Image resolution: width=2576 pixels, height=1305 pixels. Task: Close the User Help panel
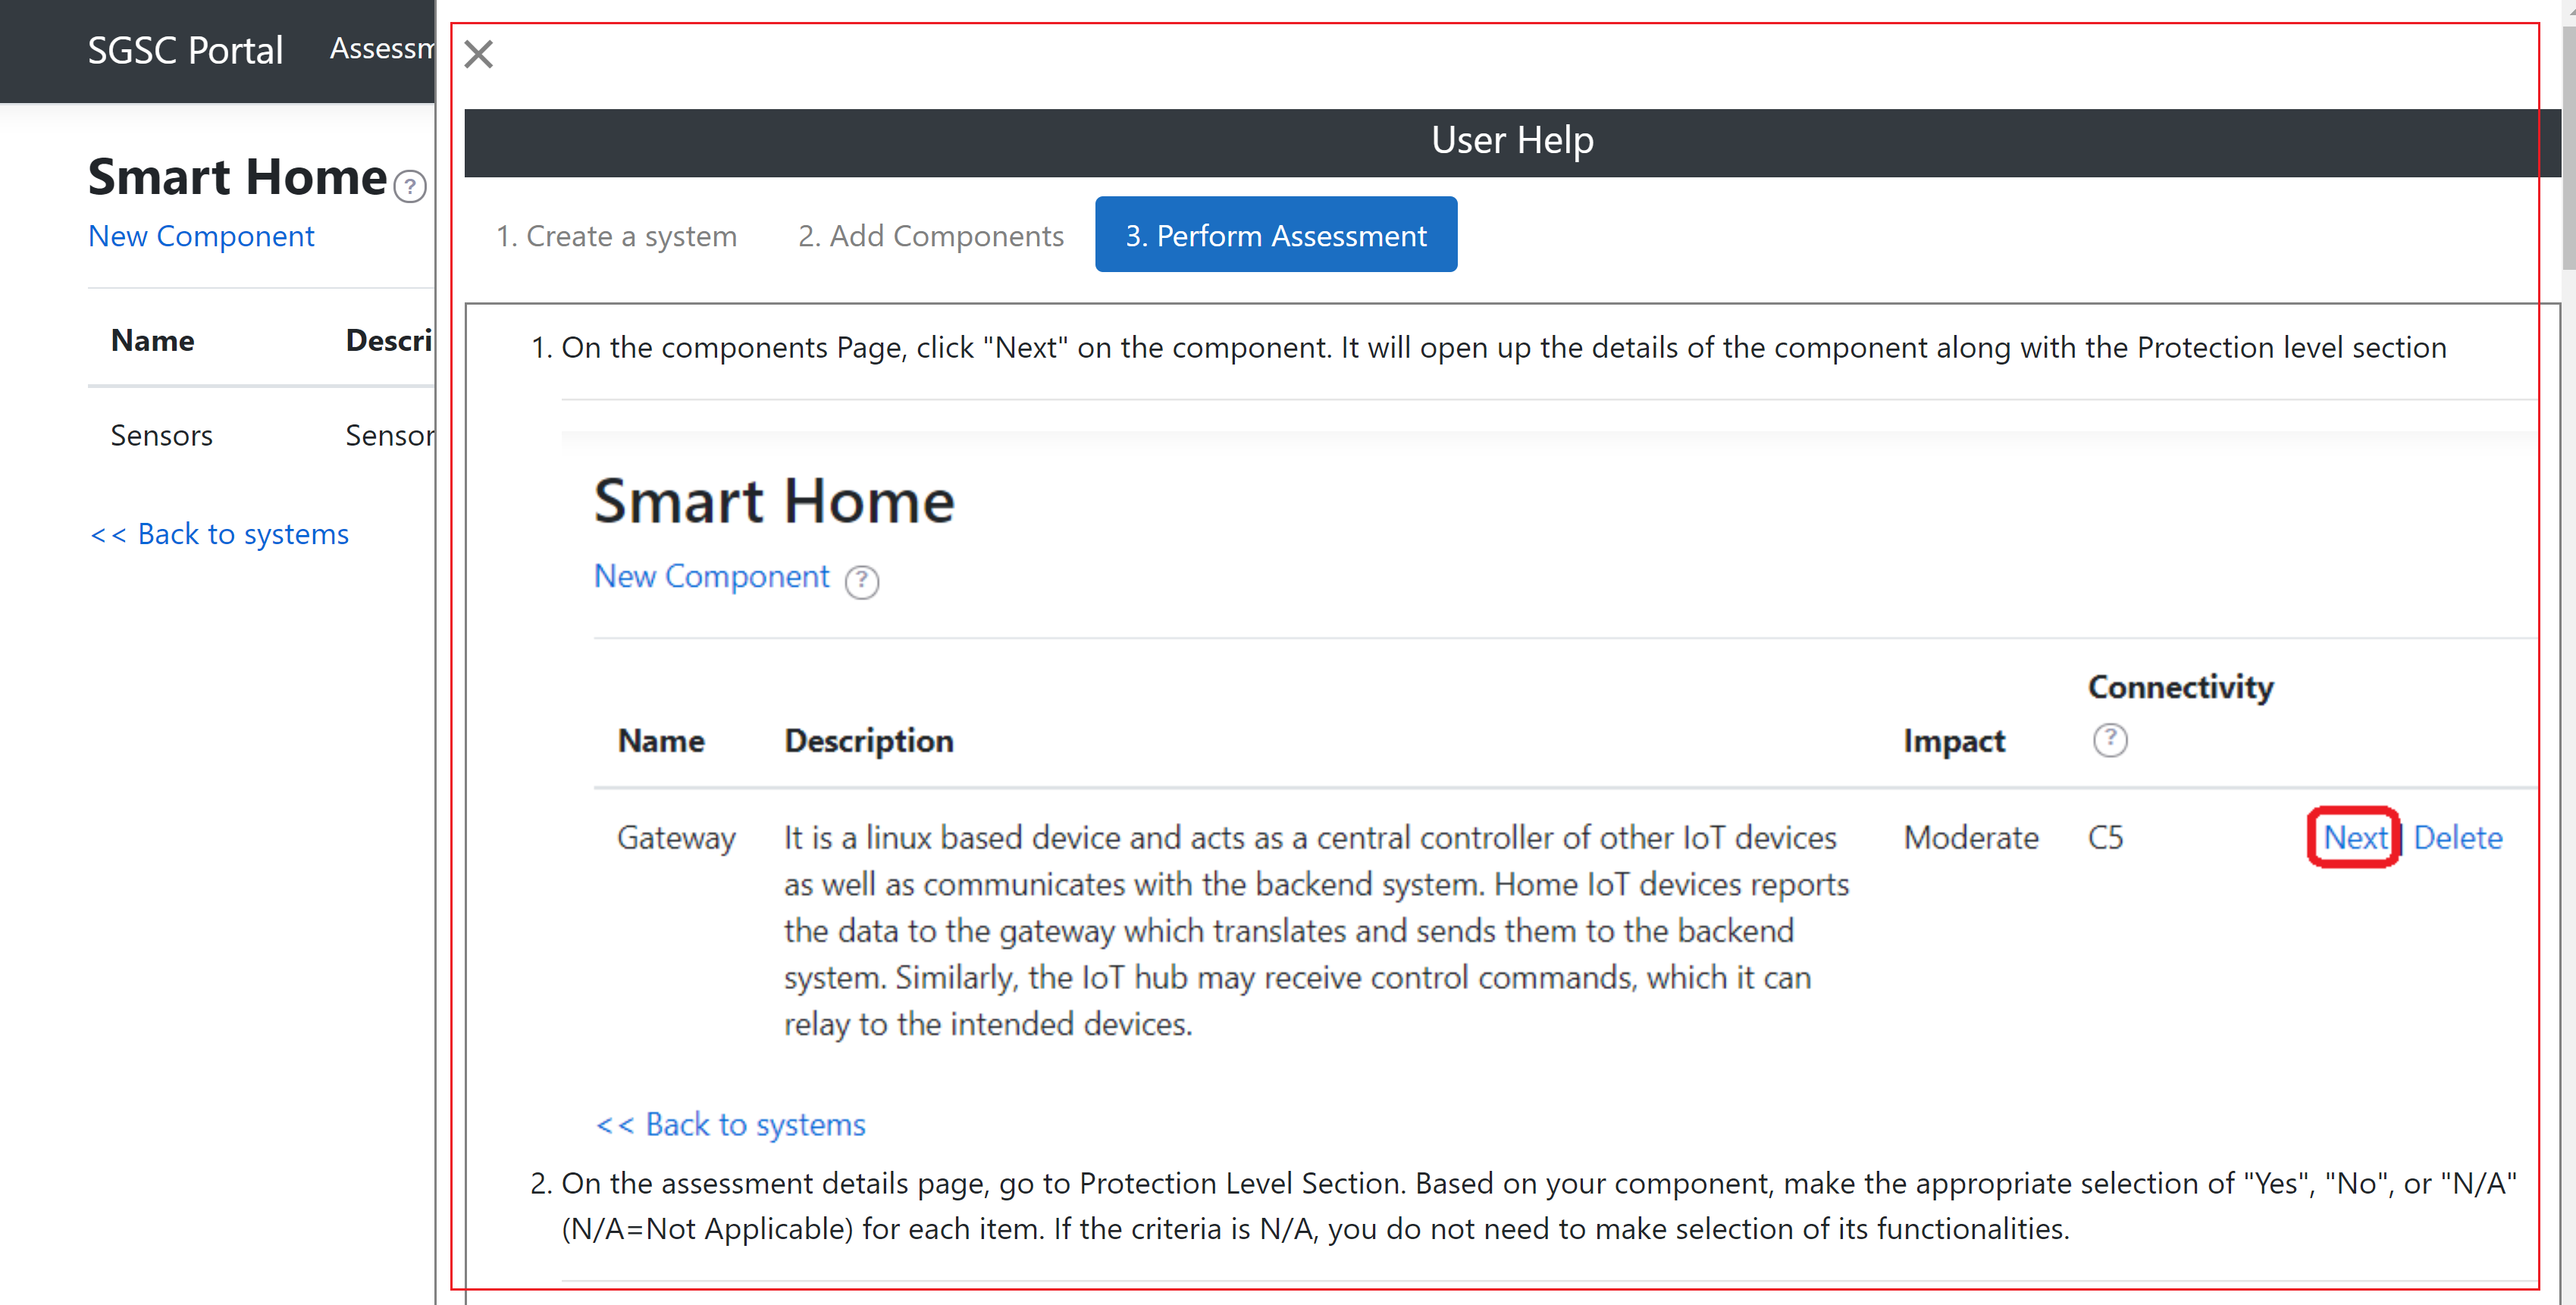(x=479, y=54)
